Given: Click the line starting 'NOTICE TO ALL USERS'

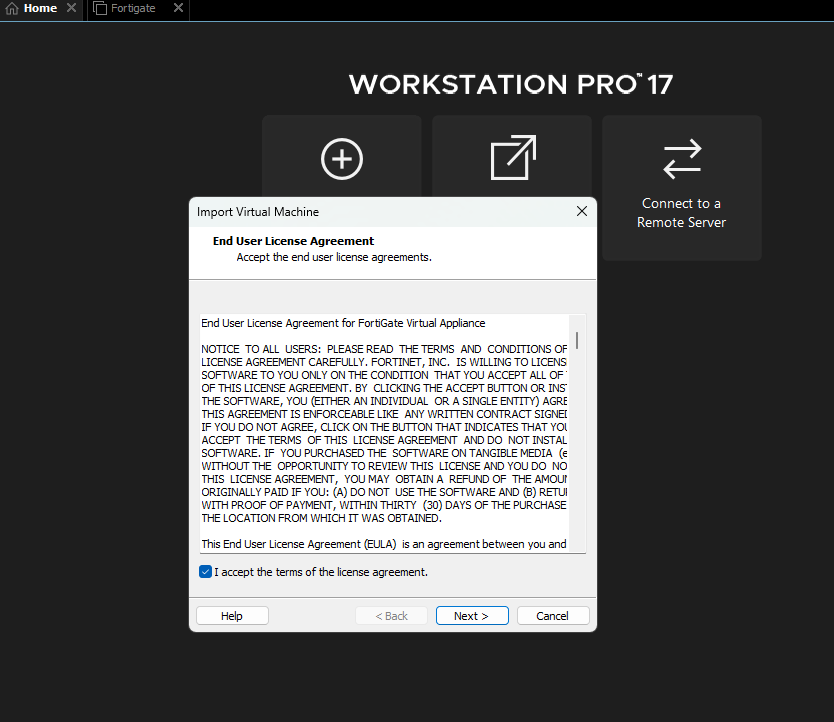Looking at the screenshot, I should 384,349.
